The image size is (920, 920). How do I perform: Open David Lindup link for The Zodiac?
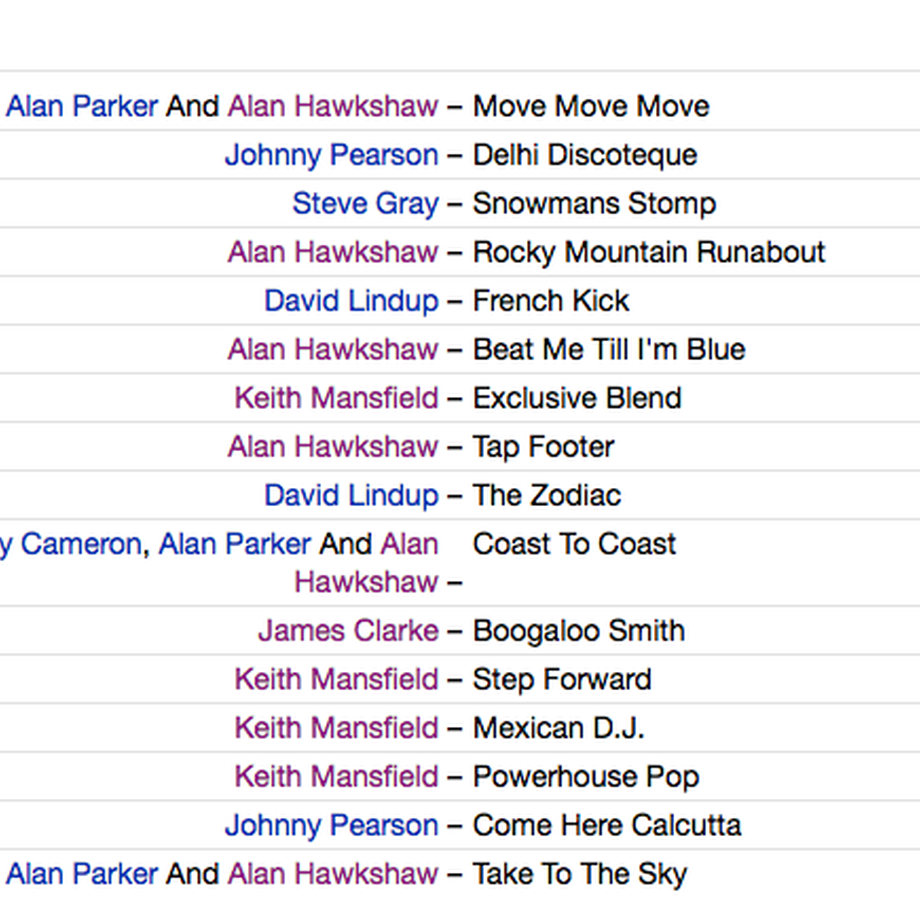[351, 496]
